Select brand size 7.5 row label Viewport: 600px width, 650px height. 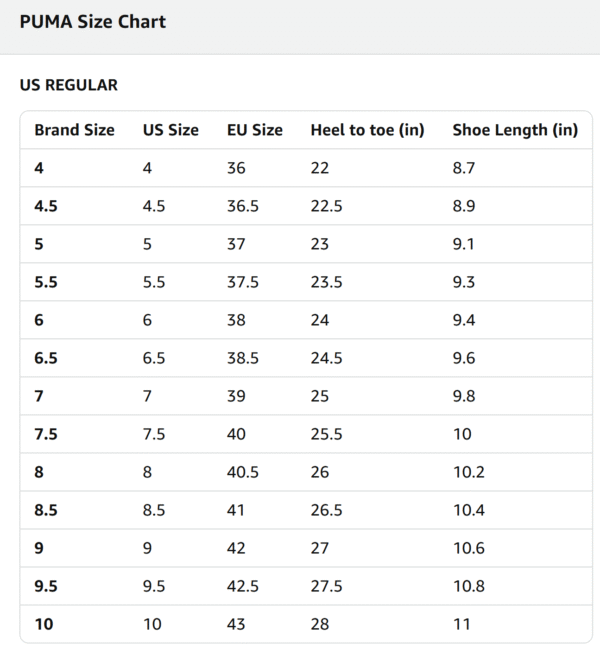point(46,434)
